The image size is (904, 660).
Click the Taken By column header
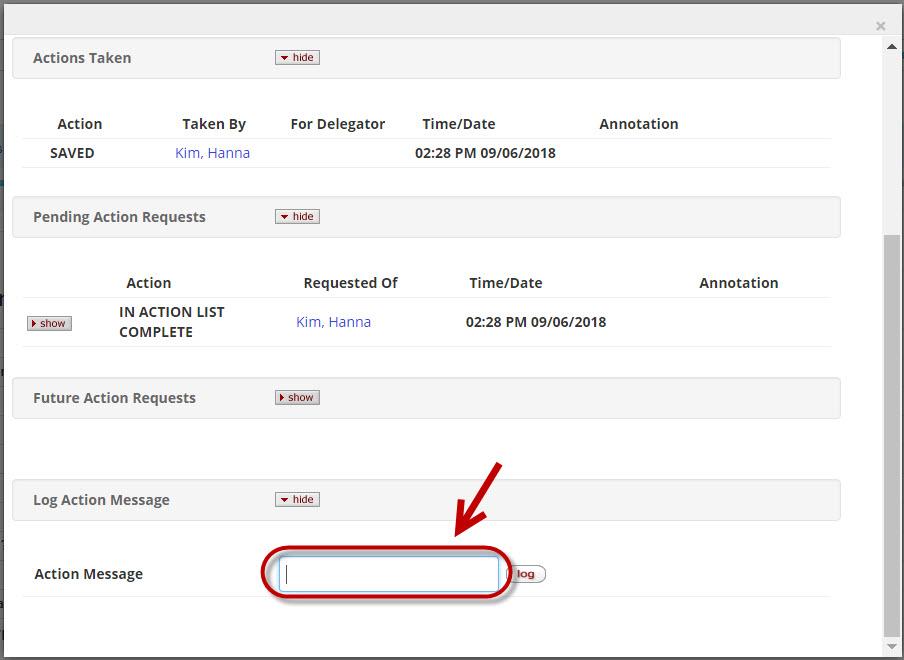point(214,124)
